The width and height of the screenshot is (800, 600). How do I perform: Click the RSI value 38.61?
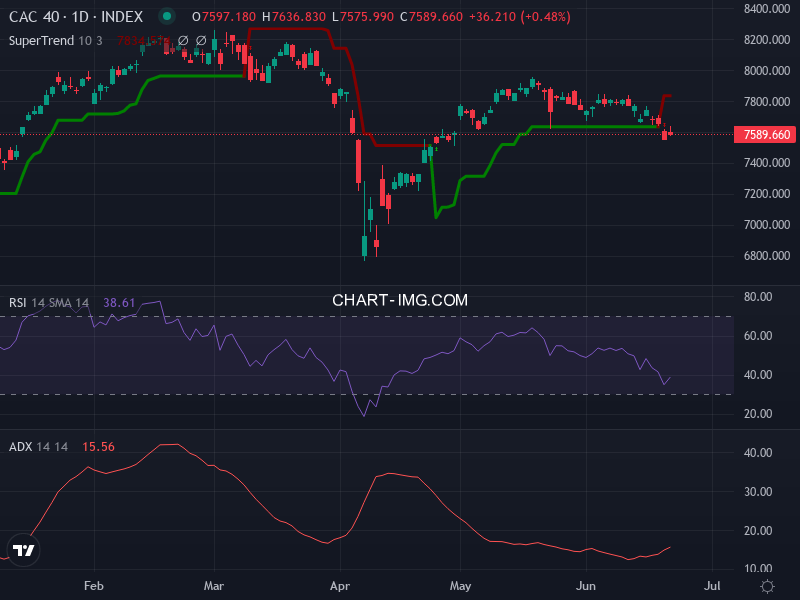[119, 303]
